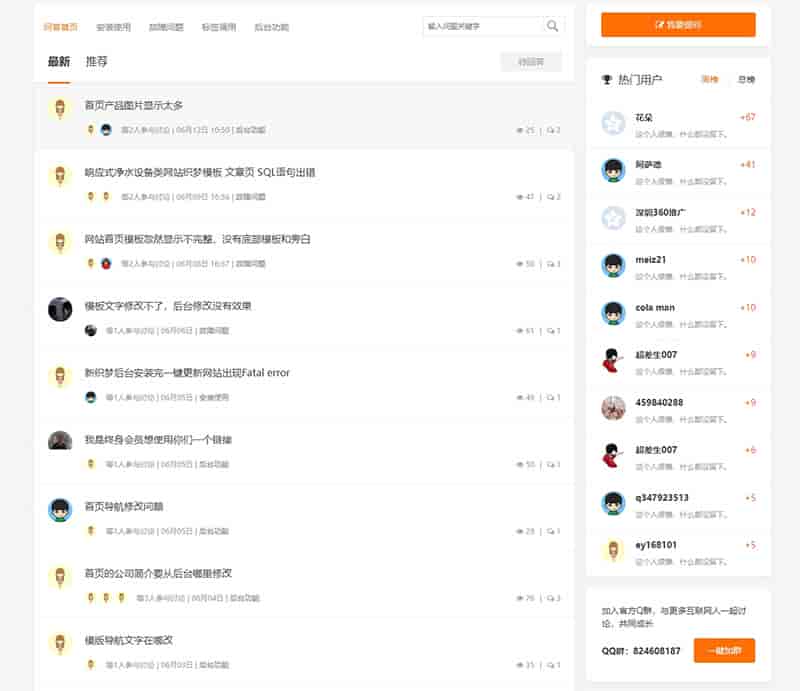Open avatar of 超能生007 with +9 score

[613, 361]
